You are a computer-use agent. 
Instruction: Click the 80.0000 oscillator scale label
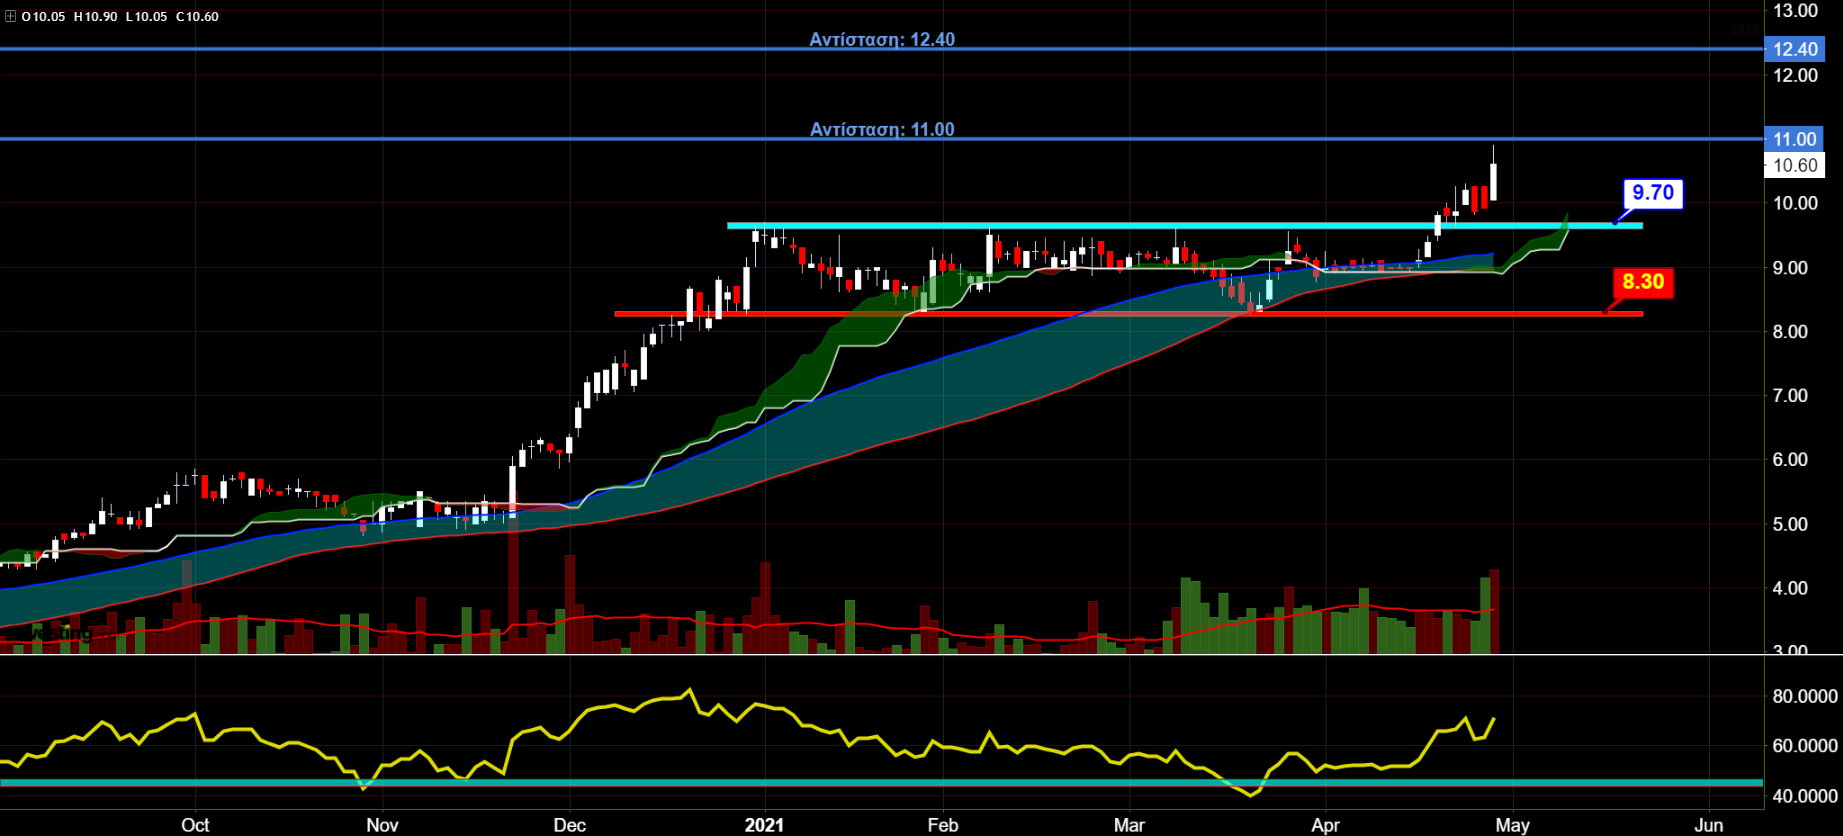click(x=1804, y=697)
